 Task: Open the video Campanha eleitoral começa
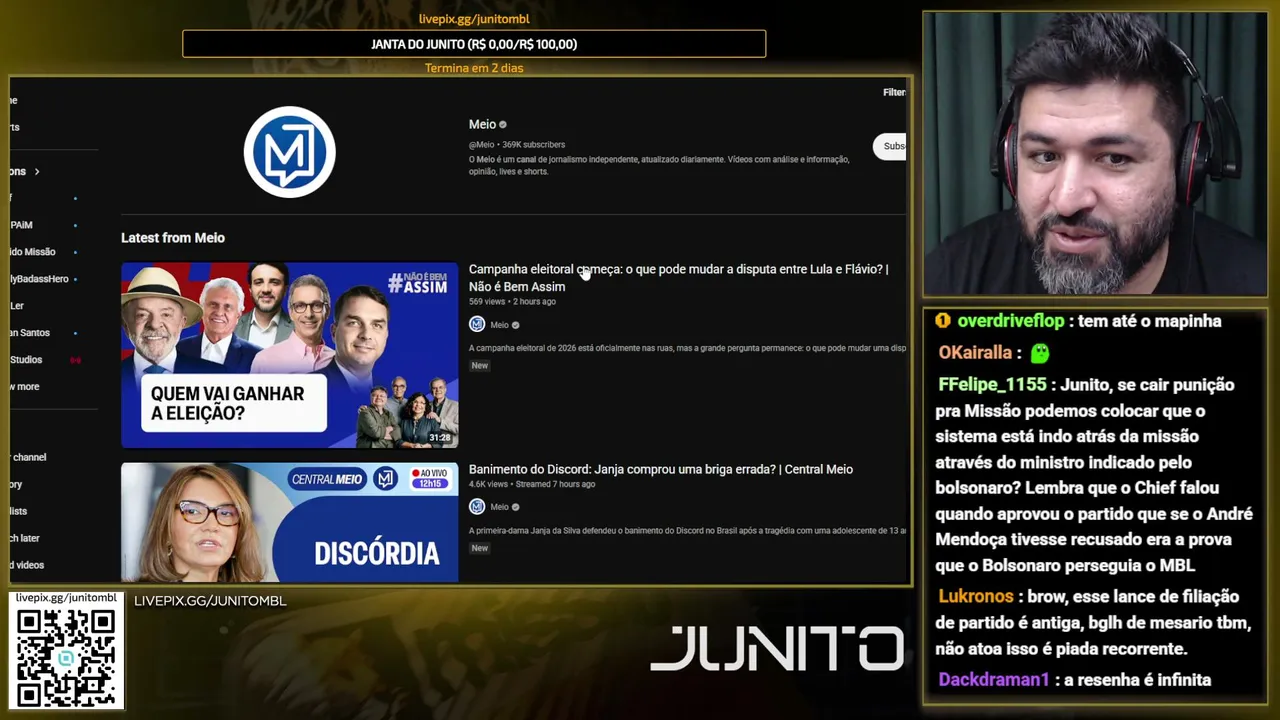click(678, 277)
